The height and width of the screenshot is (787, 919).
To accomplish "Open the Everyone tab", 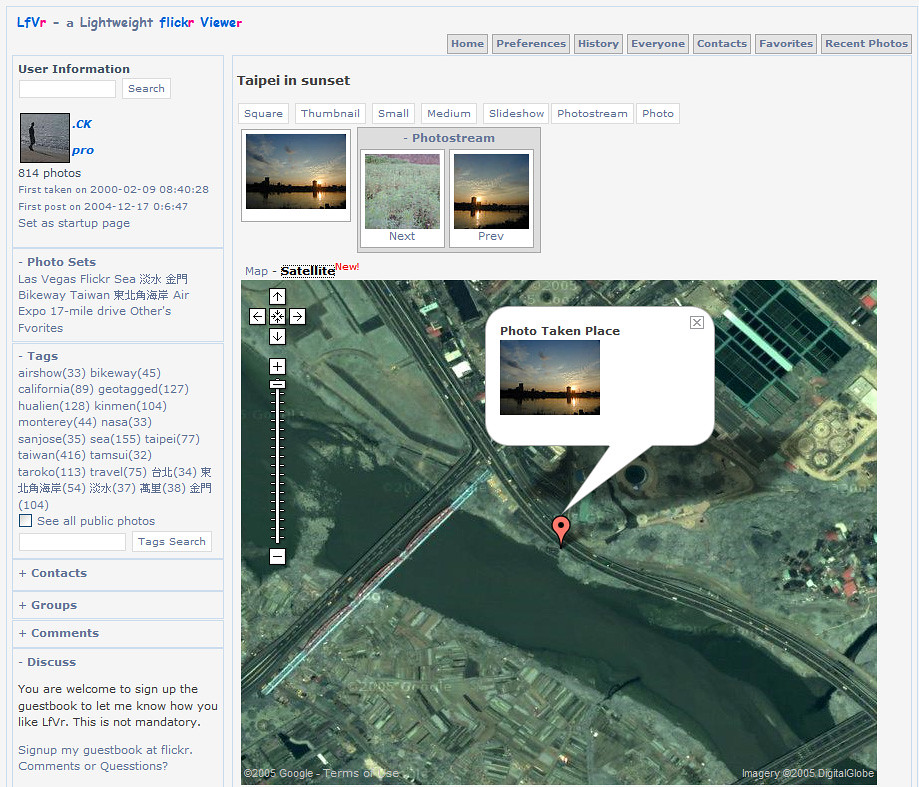I will point(658,43).
